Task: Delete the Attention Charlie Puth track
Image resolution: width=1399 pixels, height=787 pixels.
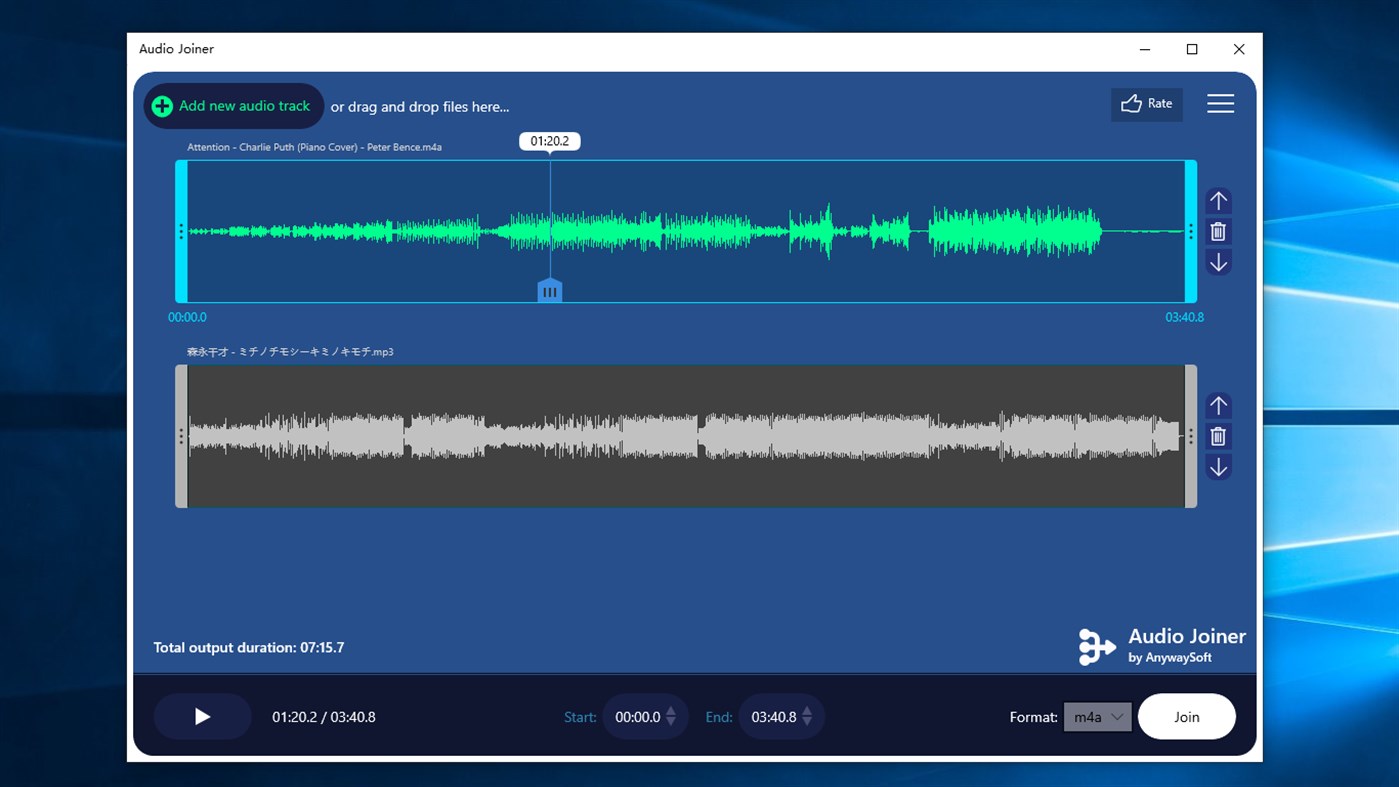Action: coord(1218,231)
